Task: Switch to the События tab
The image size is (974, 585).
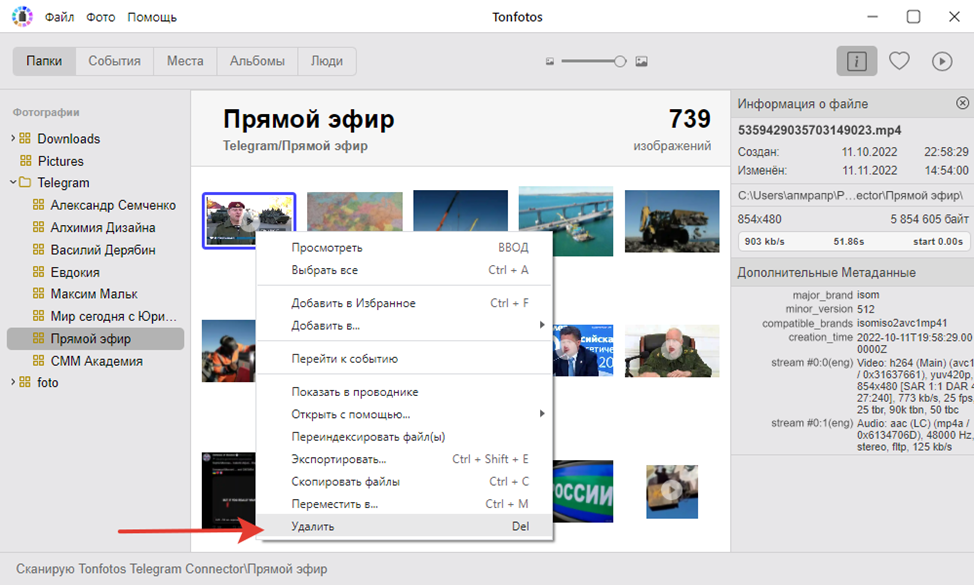Action: point(114,61)
